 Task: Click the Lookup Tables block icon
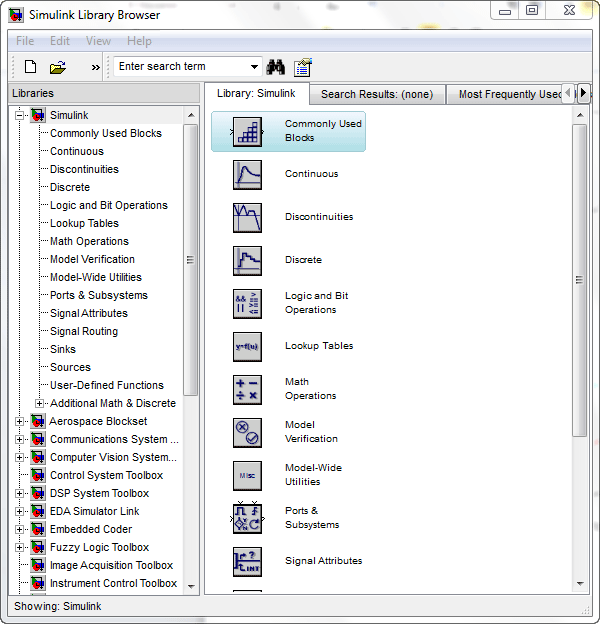[247, 346]
